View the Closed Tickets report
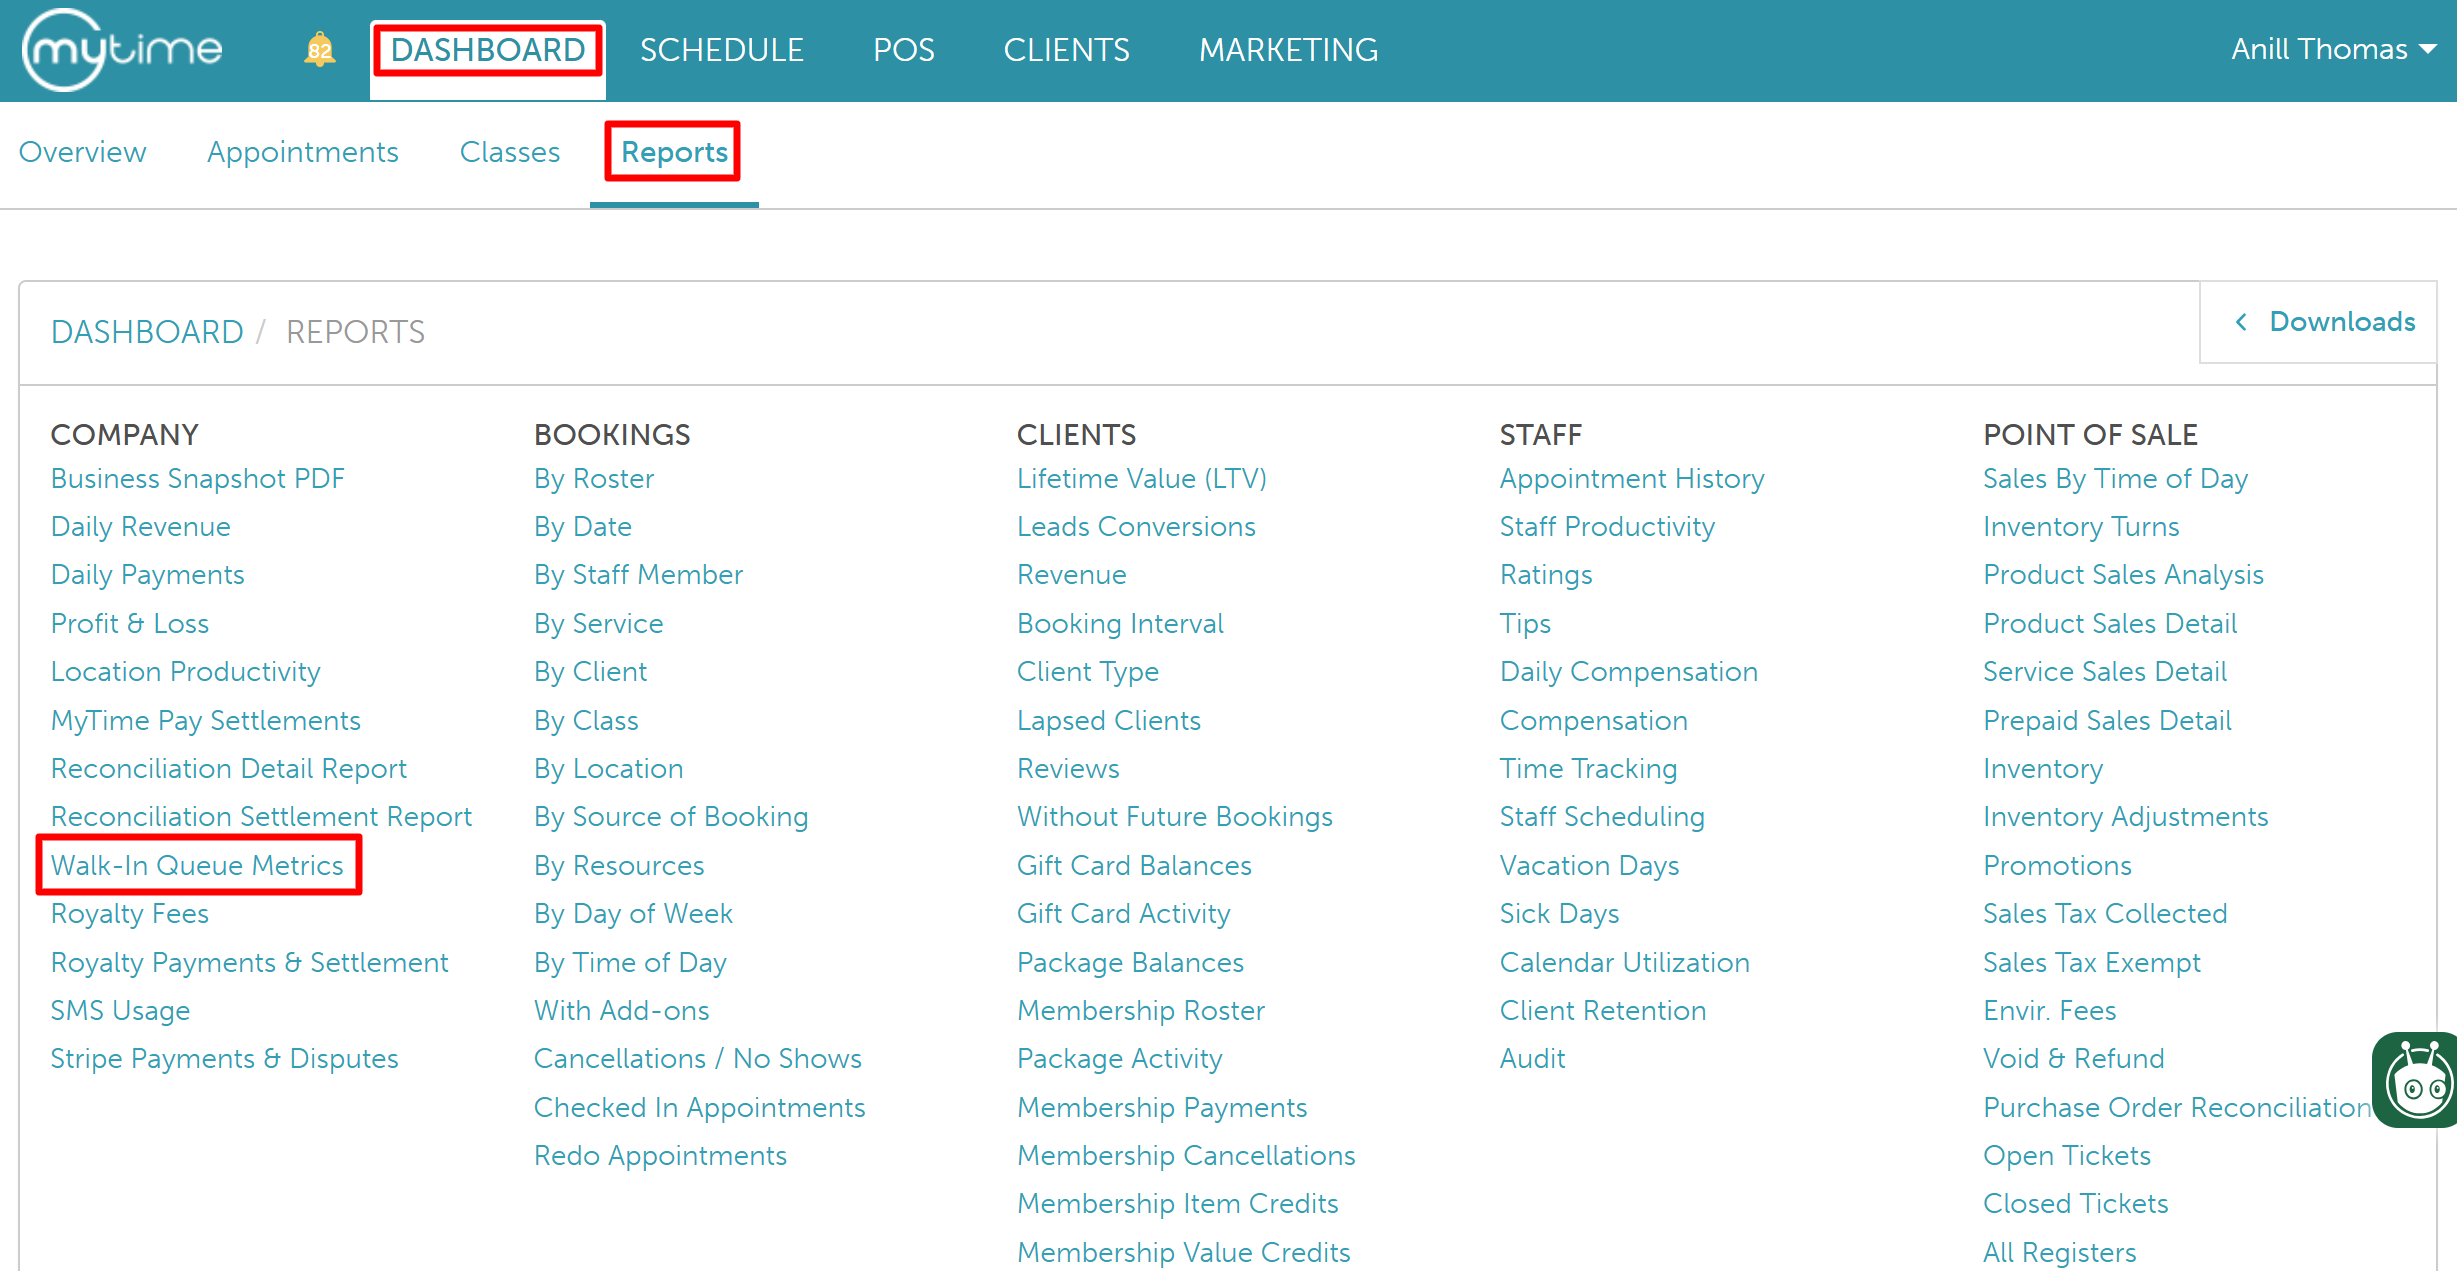Viewport: 2457px width, 1271px height. 2076,1204
